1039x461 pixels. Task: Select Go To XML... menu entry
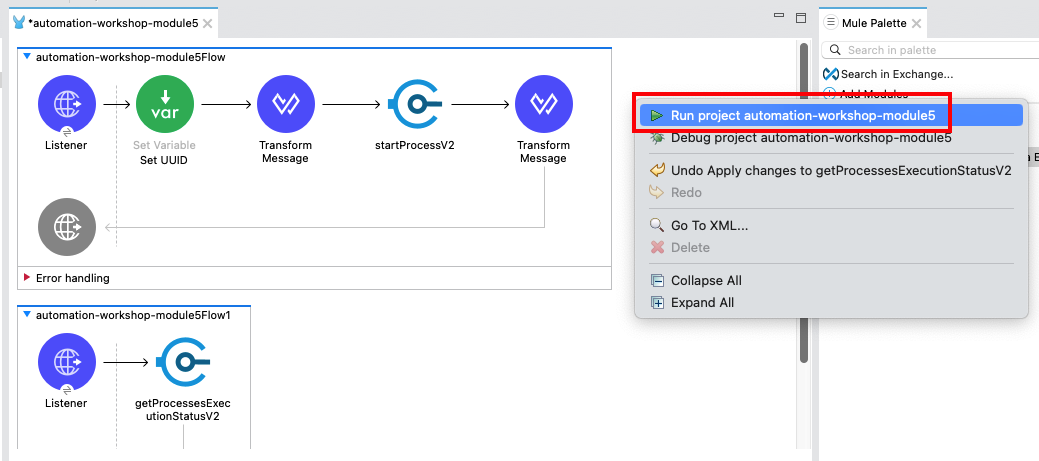[x=709, y=225]
